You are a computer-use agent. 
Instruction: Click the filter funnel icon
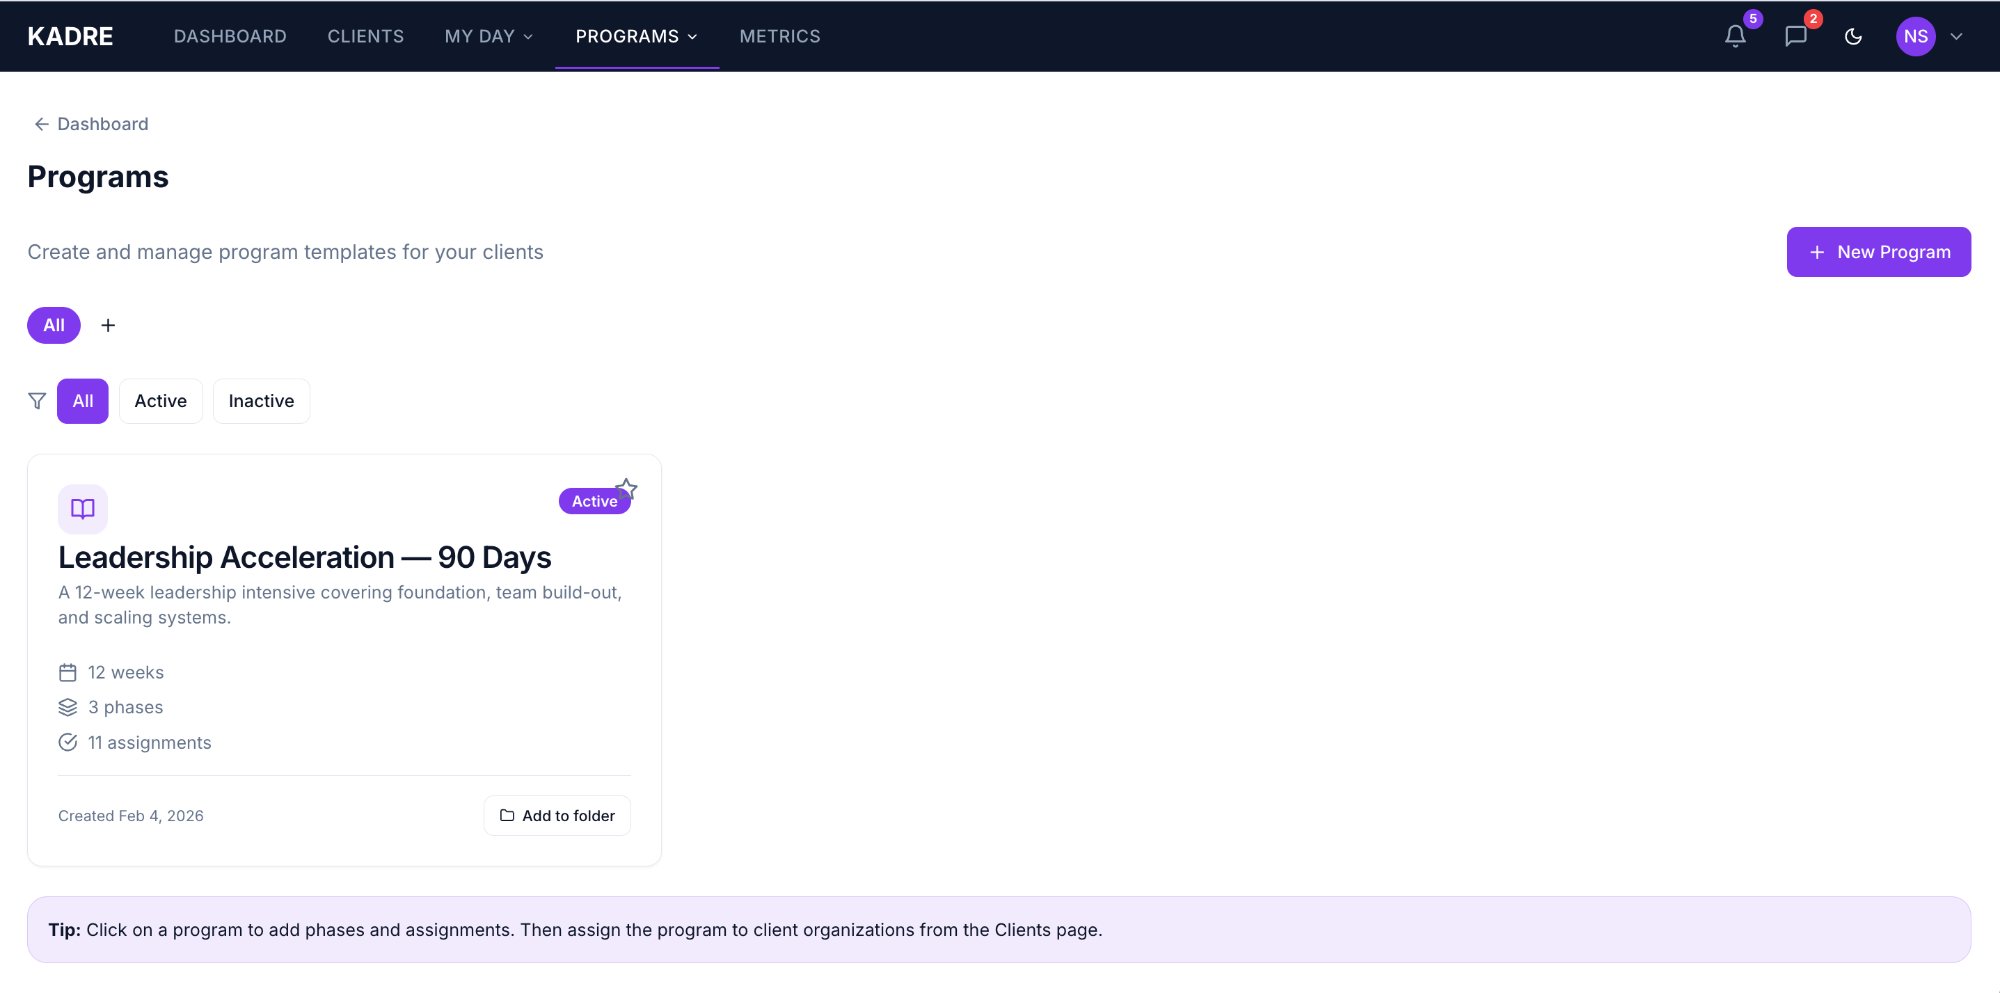37,400
